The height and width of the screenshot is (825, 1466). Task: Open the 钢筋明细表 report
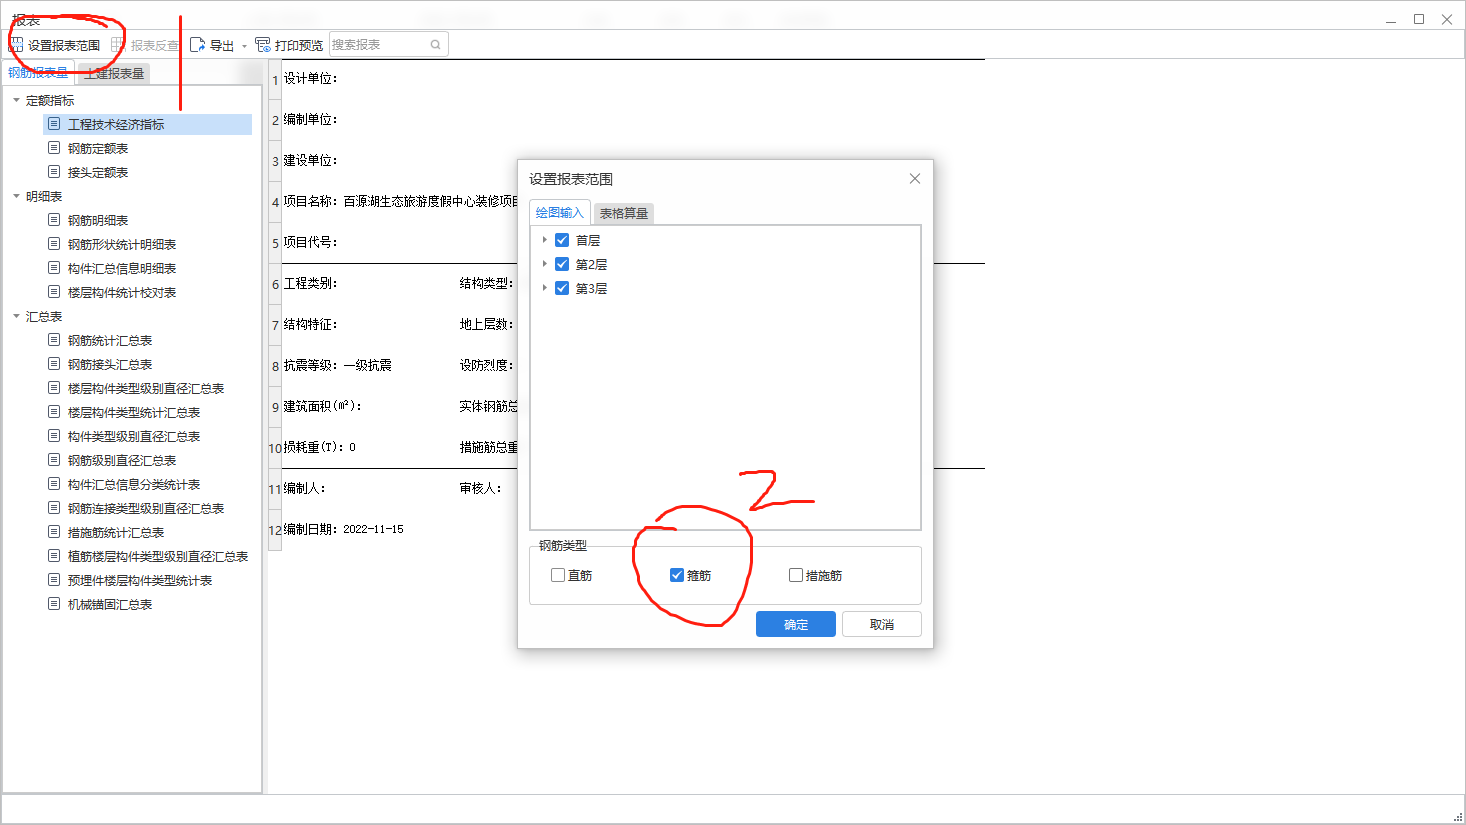98,220
